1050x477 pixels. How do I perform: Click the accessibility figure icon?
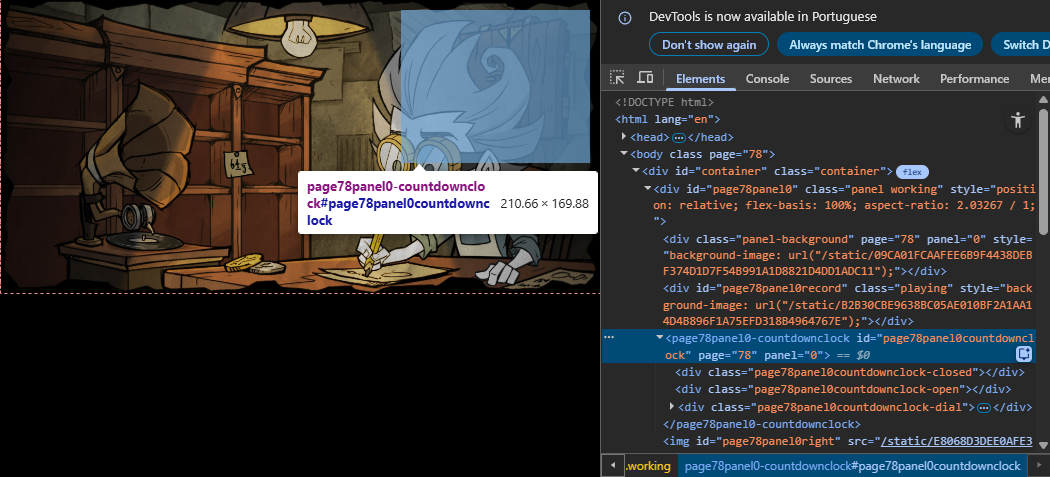(x=1018, y=120)
